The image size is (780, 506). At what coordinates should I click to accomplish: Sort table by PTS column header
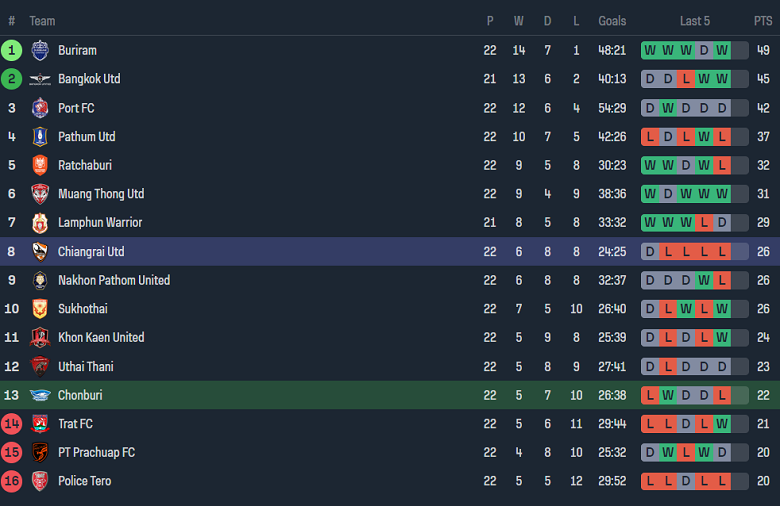[763, 21]
